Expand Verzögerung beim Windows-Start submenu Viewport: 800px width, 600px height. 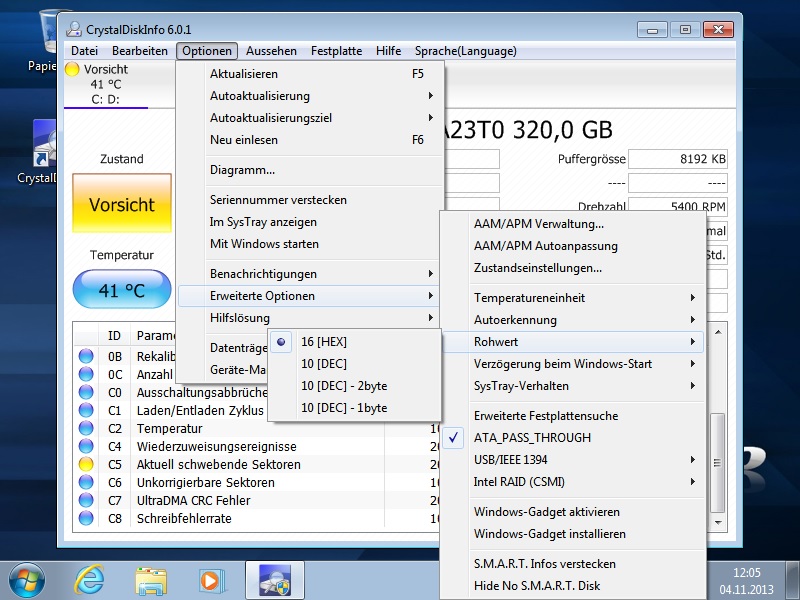tap(573, 364)
